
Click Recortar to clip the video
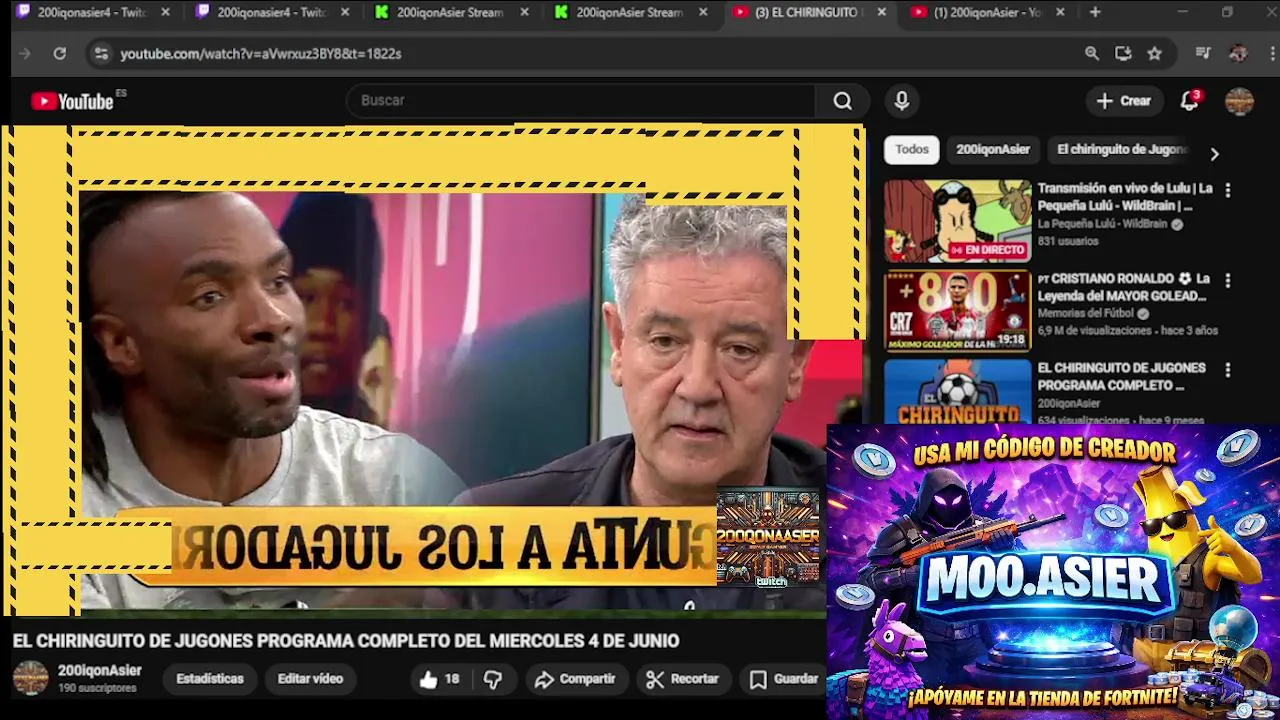point(682,679)
